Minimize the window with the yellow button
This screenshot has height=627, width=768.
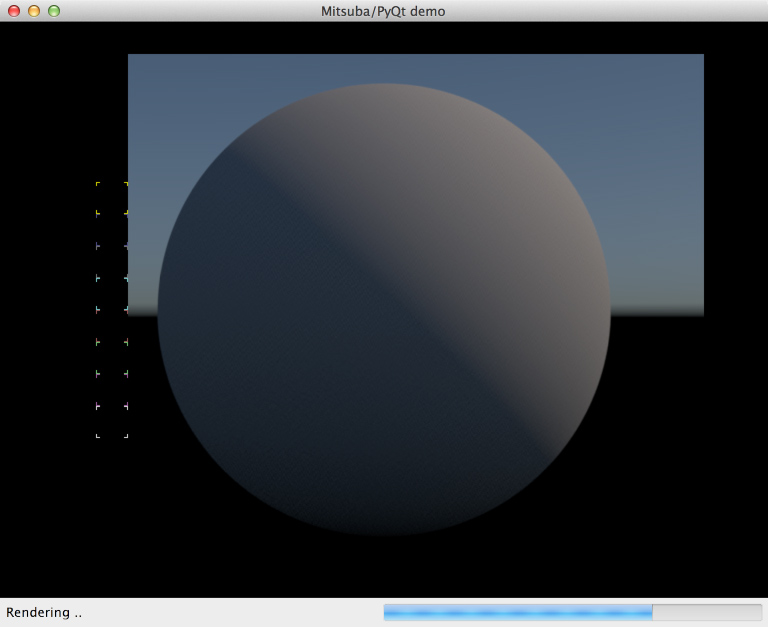tap(34, 11)
